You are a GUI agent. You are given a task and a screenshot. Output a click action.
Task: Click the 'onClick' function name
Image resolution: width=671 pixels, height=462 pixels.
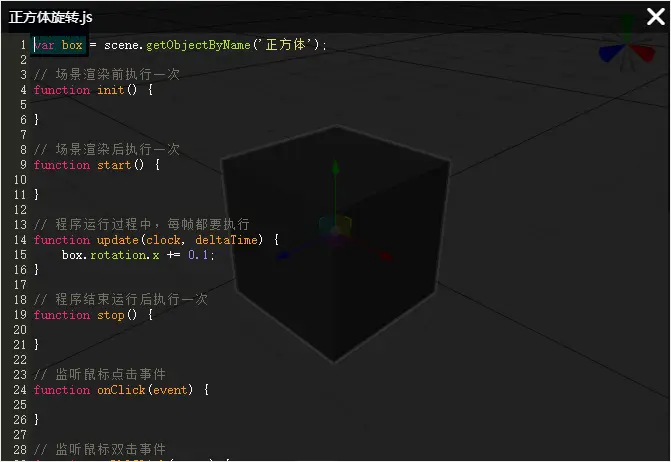click(x=120, y=390)
